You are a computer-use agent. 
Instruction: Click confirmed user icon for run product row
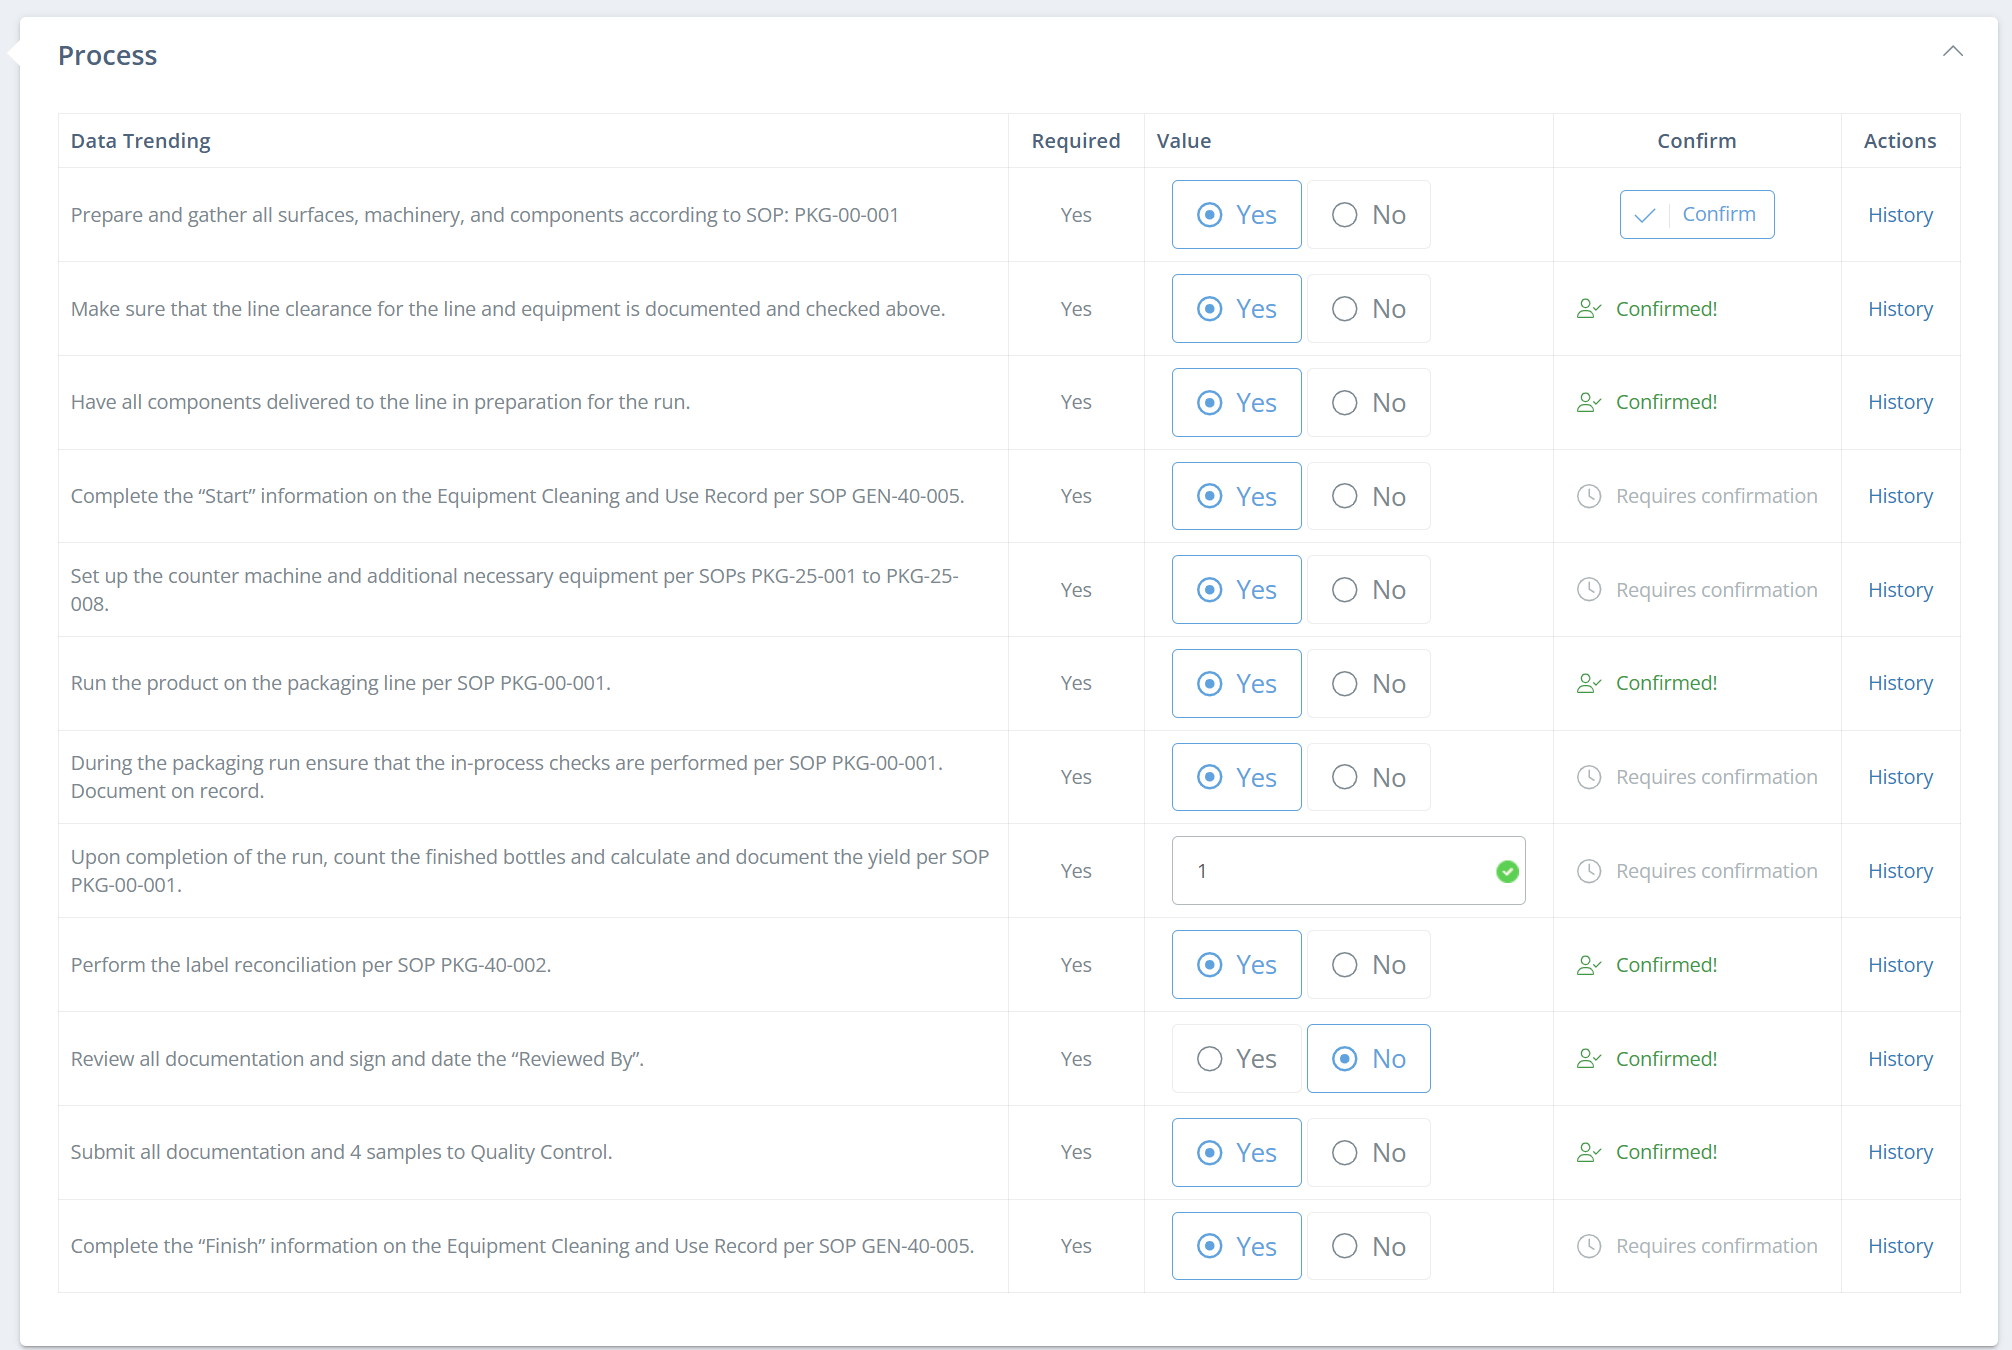click(x=1588, y=684)
